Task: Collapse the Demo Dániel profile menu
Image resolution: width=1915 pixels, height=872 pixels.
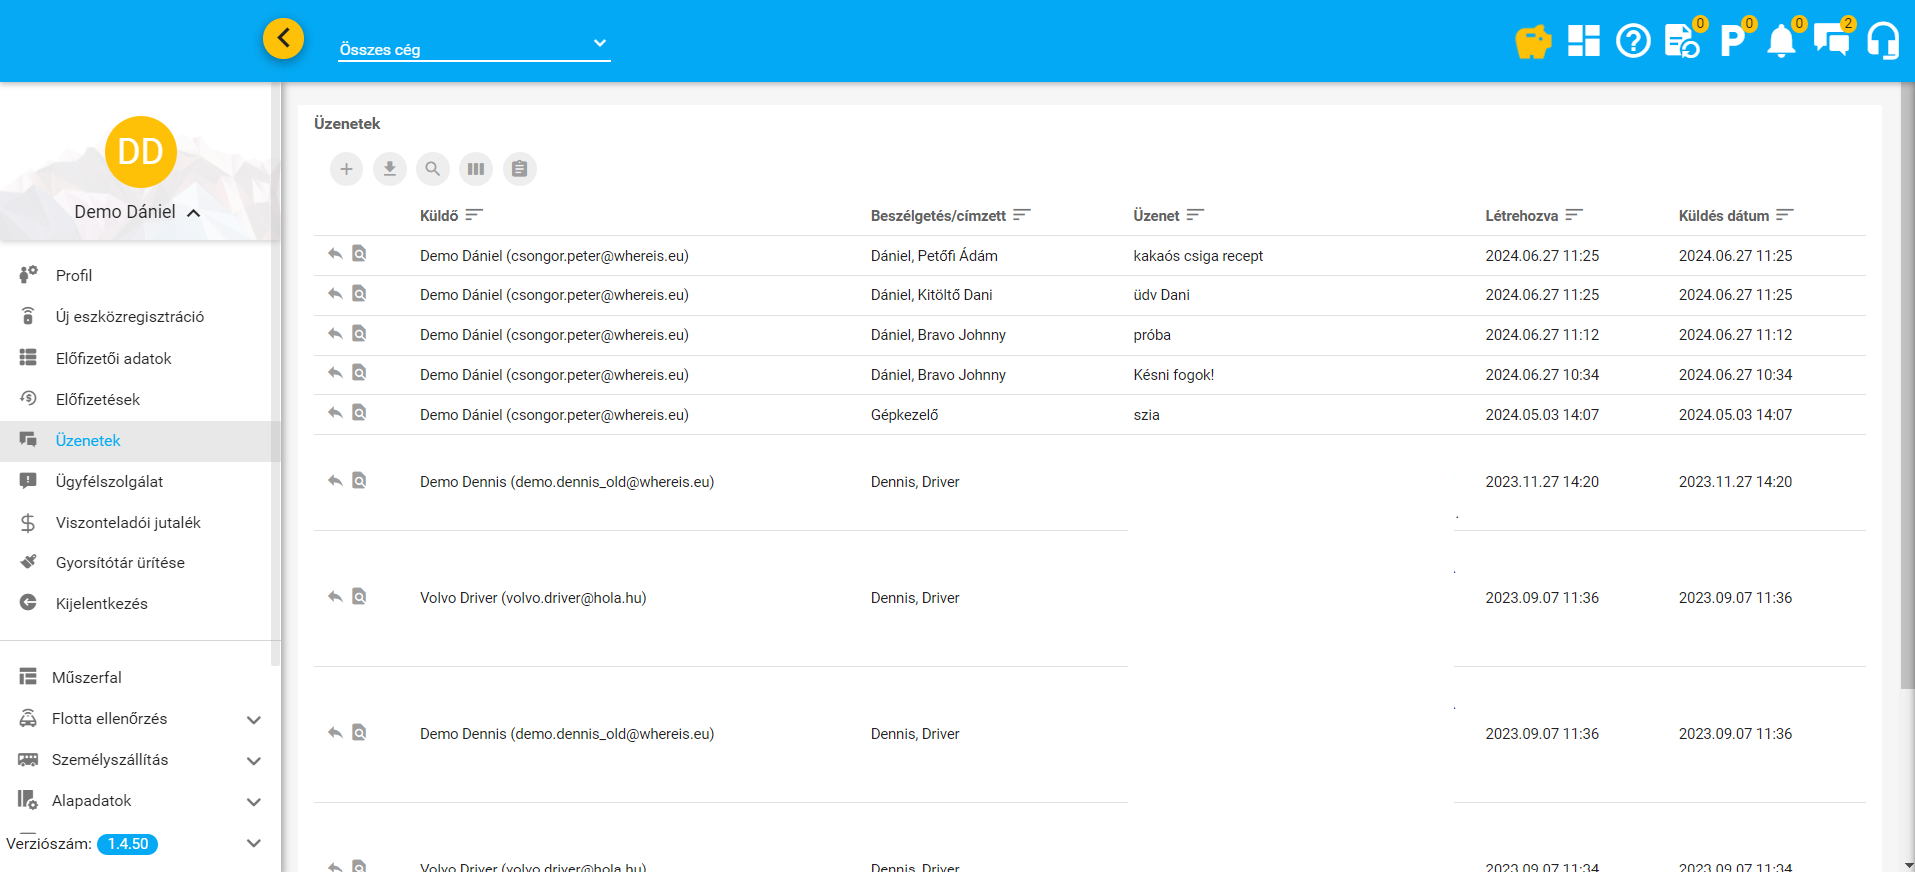Action: click(193, 213)
